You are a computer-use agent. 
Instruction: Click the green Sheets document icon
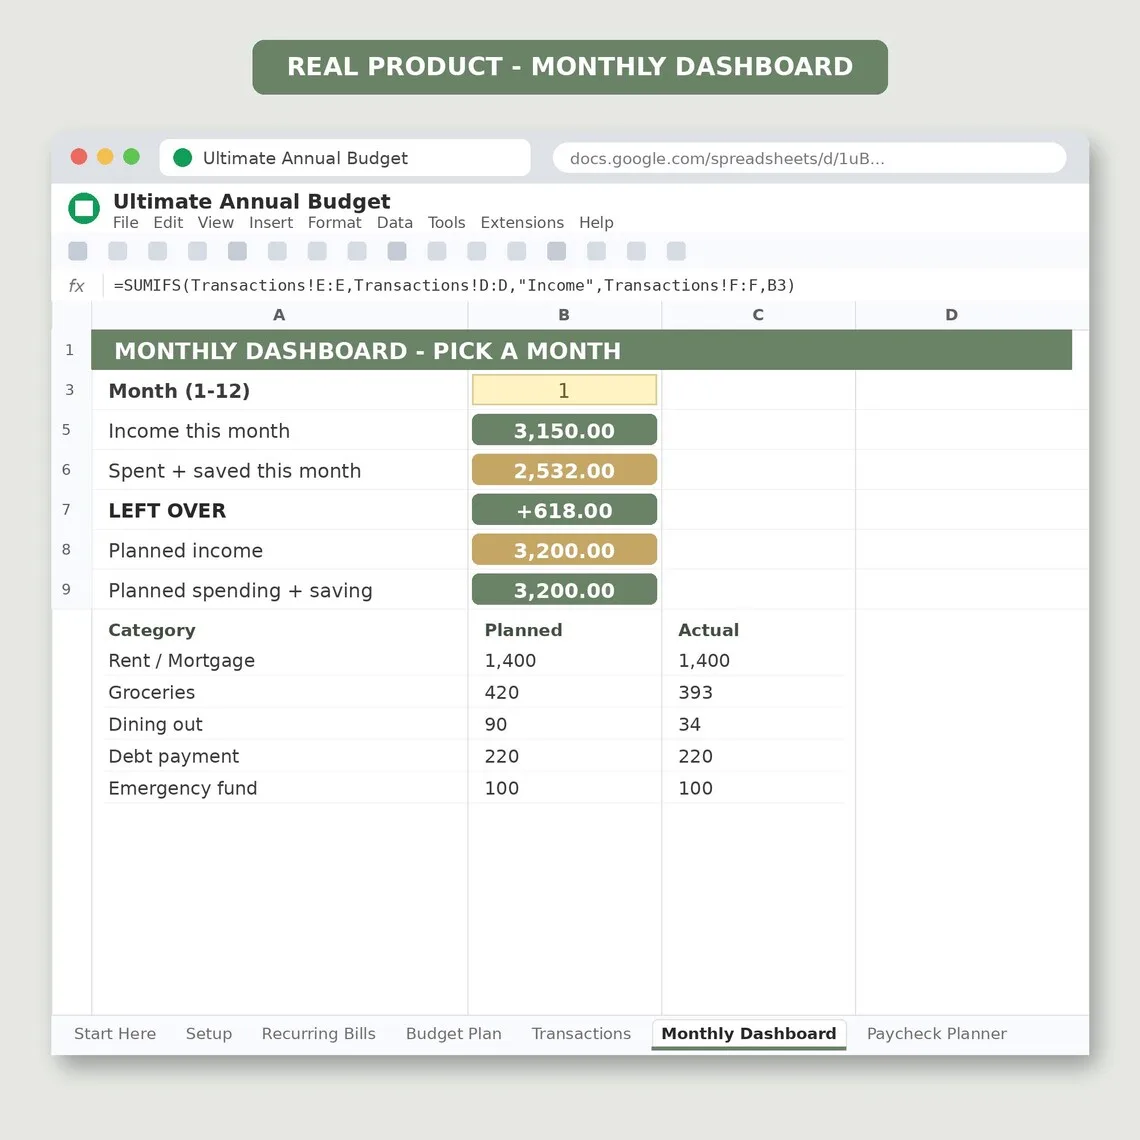click(84, 208)
